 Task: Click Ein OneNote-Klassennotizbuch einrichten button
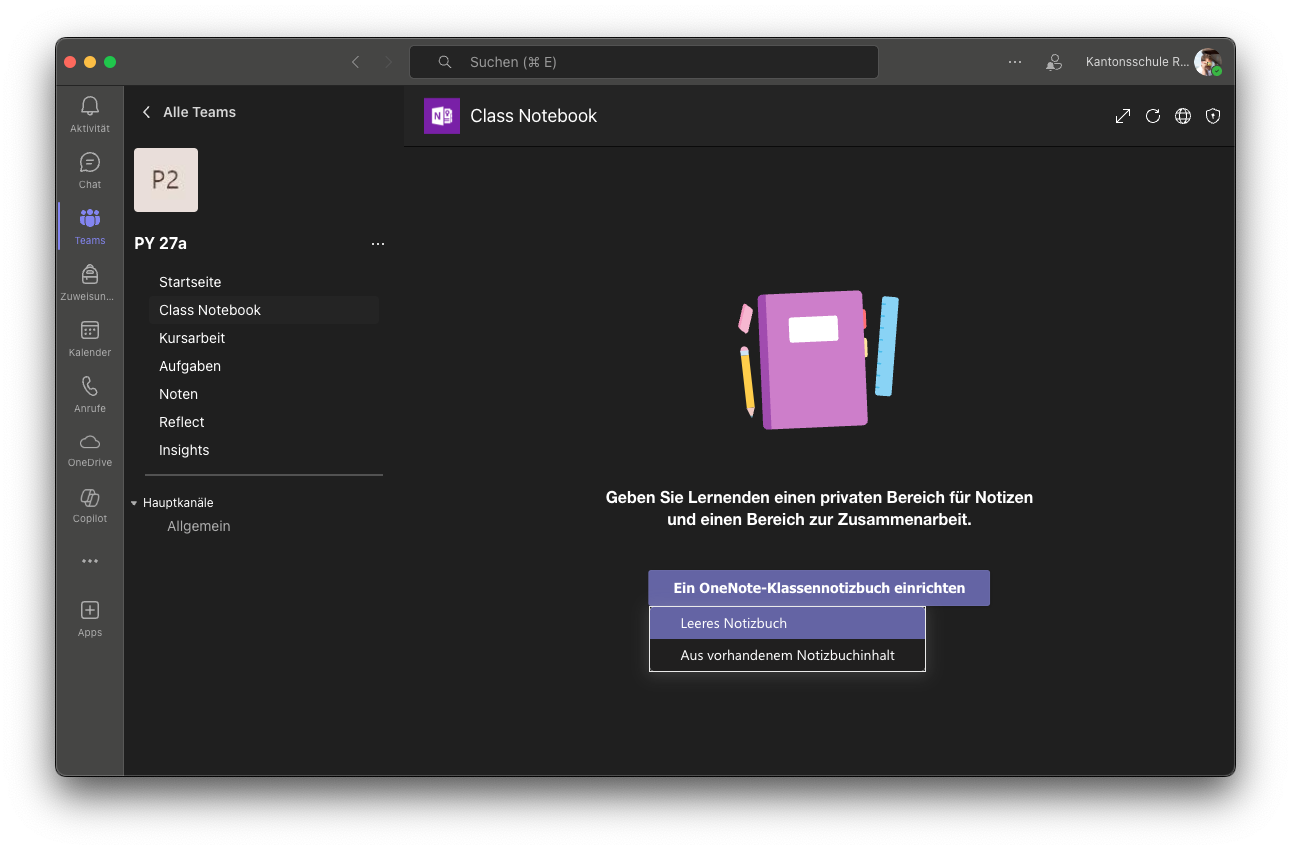819,588
